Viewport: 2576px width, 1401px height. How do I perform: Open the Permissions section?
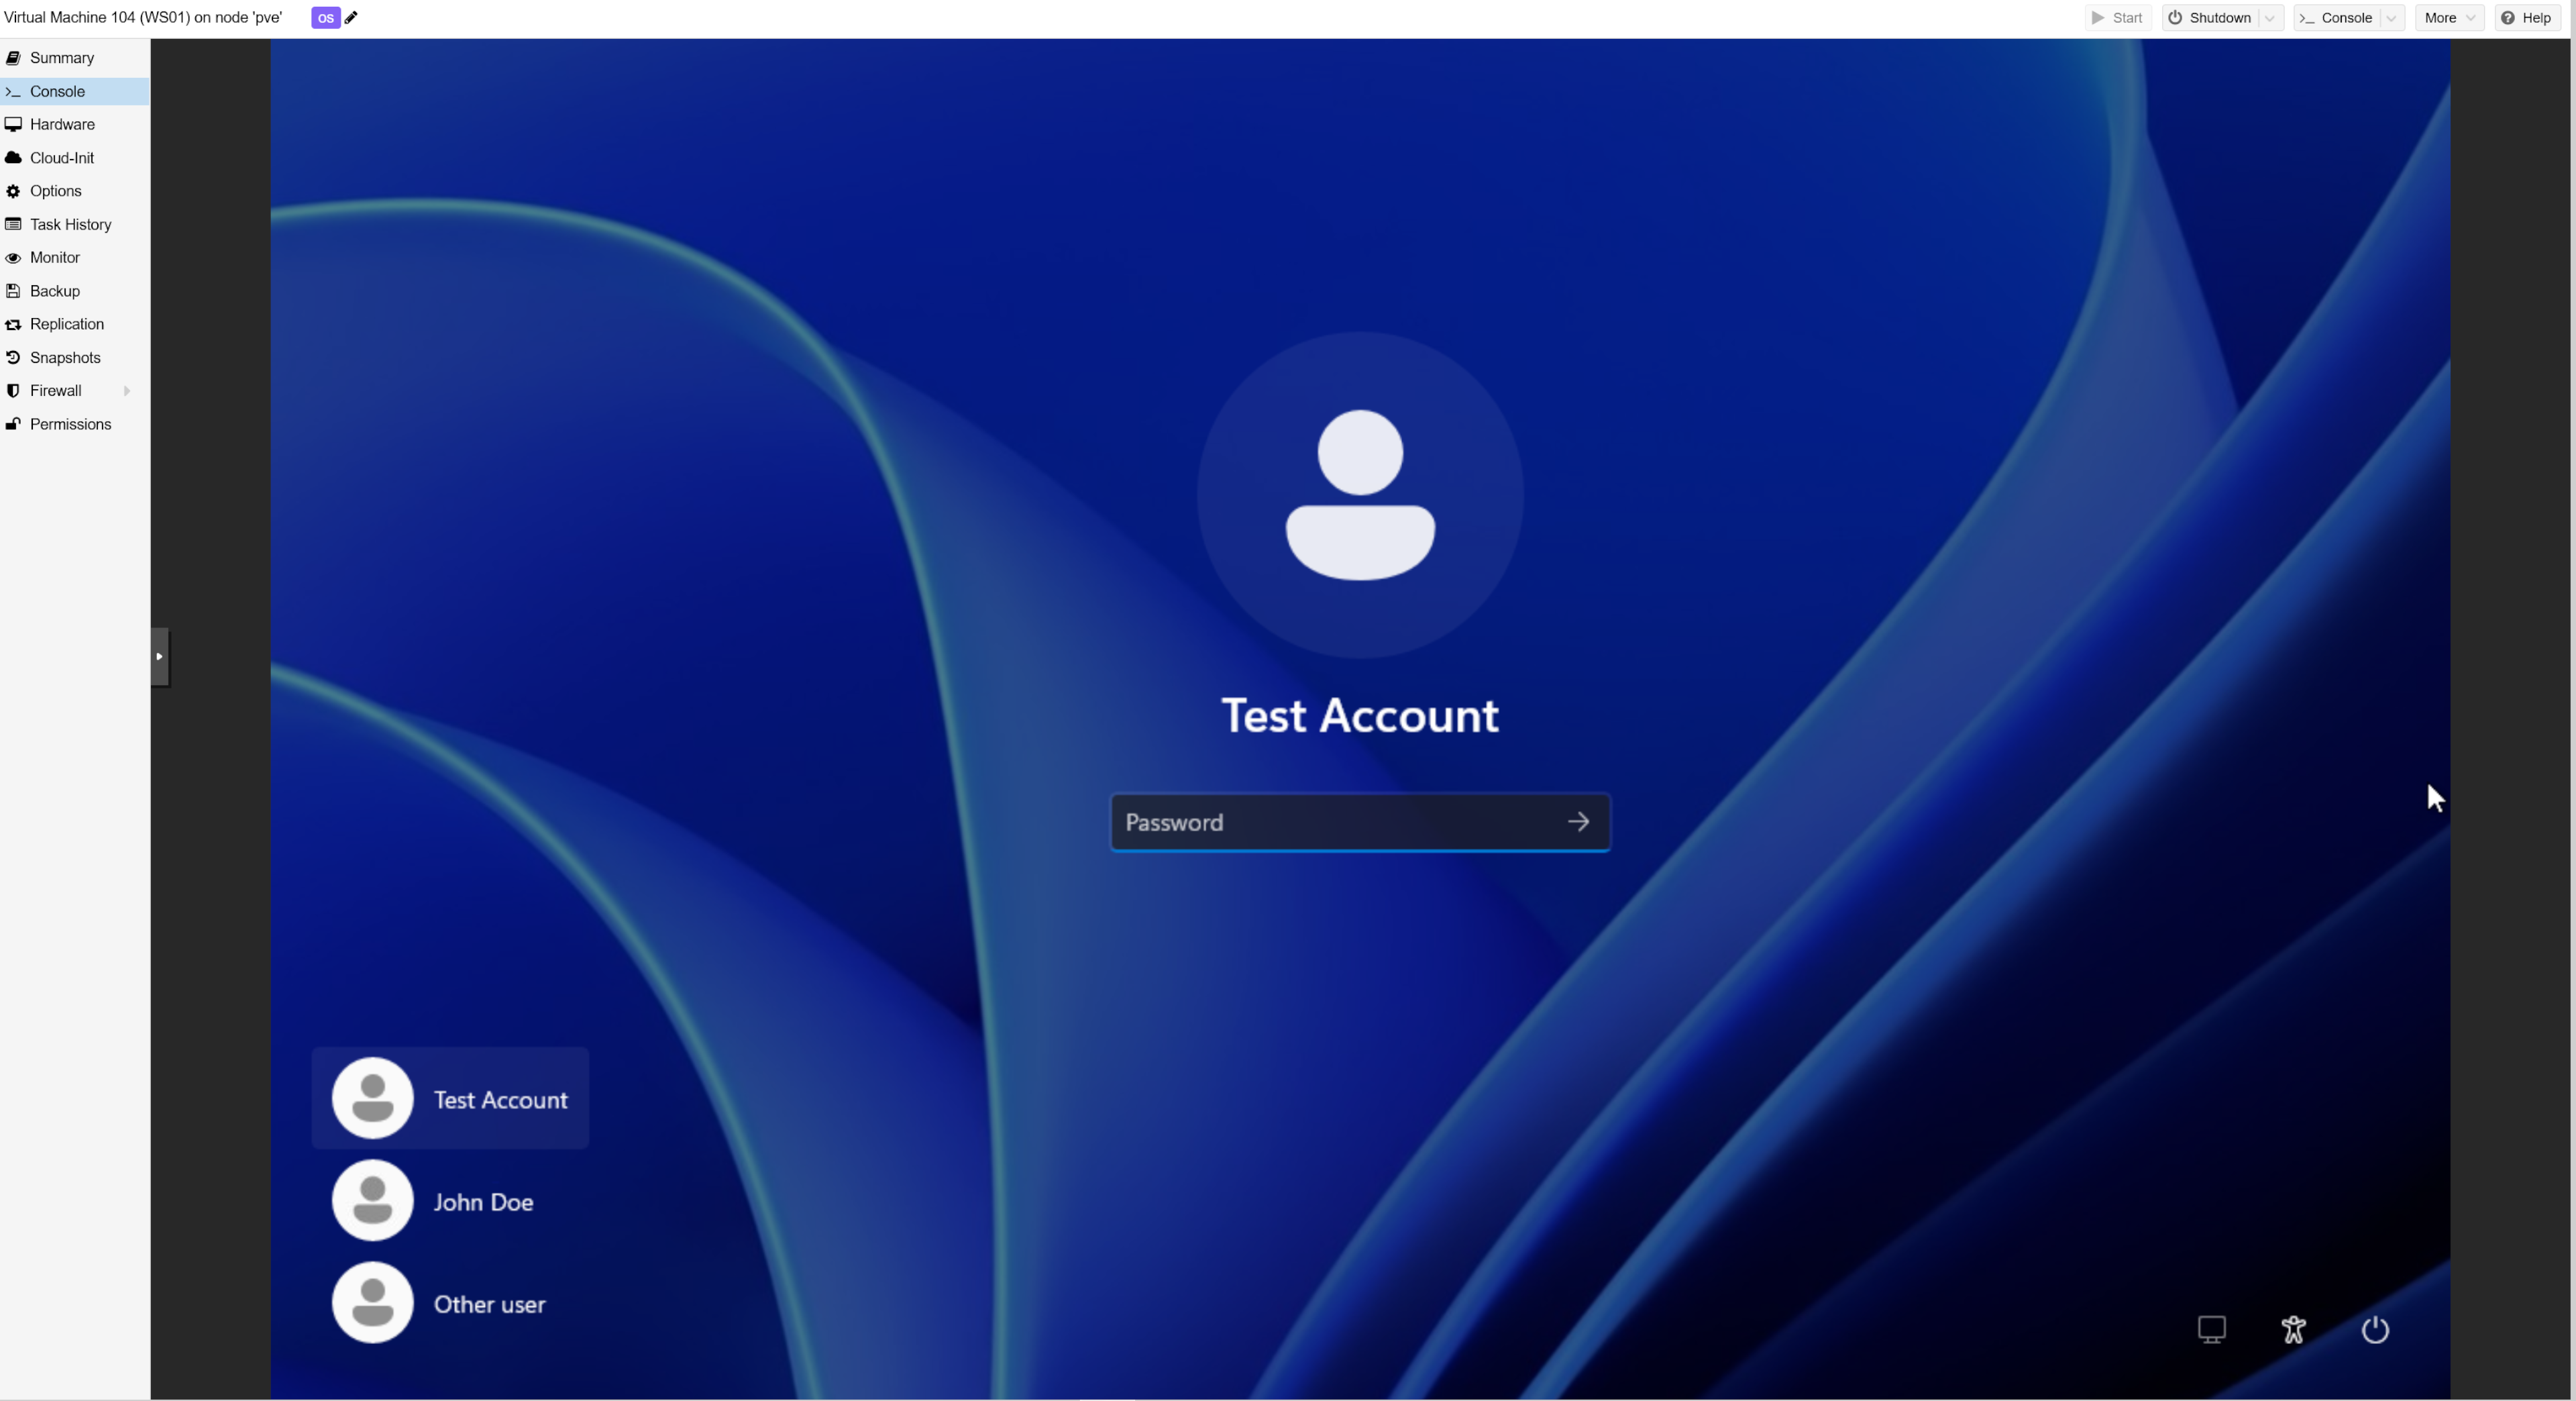tap(75, 424)
